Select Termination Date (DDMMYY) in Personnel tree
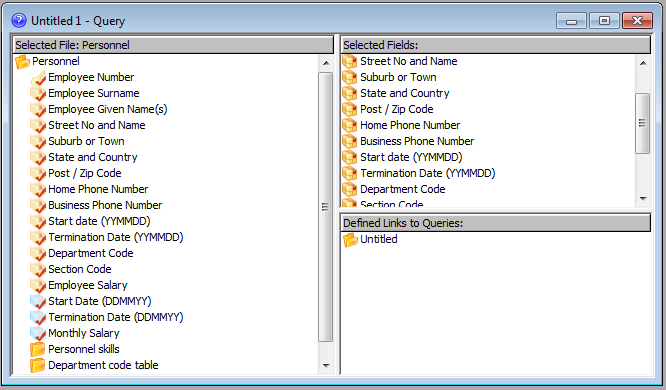Screen dimensions: 666x390 tap(116, 317)
